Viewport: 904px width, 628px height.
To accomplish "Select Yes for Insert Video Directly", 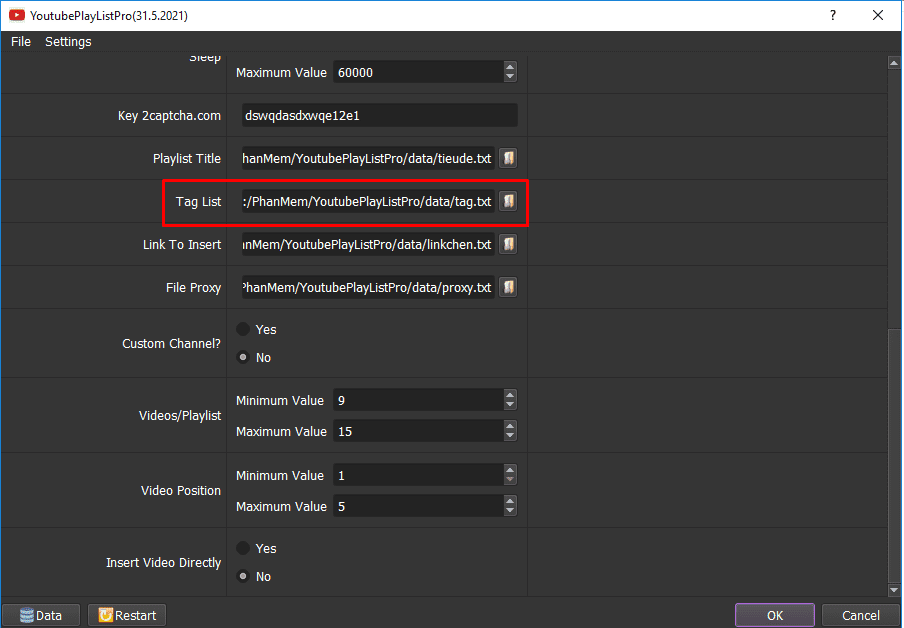I will click(x=243, y=548).
